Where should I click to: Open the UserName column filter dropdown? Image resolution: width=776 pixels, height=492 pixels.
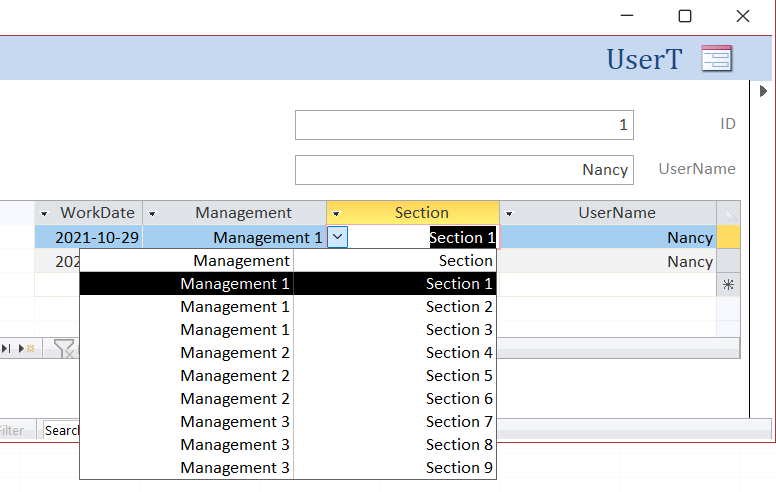click(510, 214)
